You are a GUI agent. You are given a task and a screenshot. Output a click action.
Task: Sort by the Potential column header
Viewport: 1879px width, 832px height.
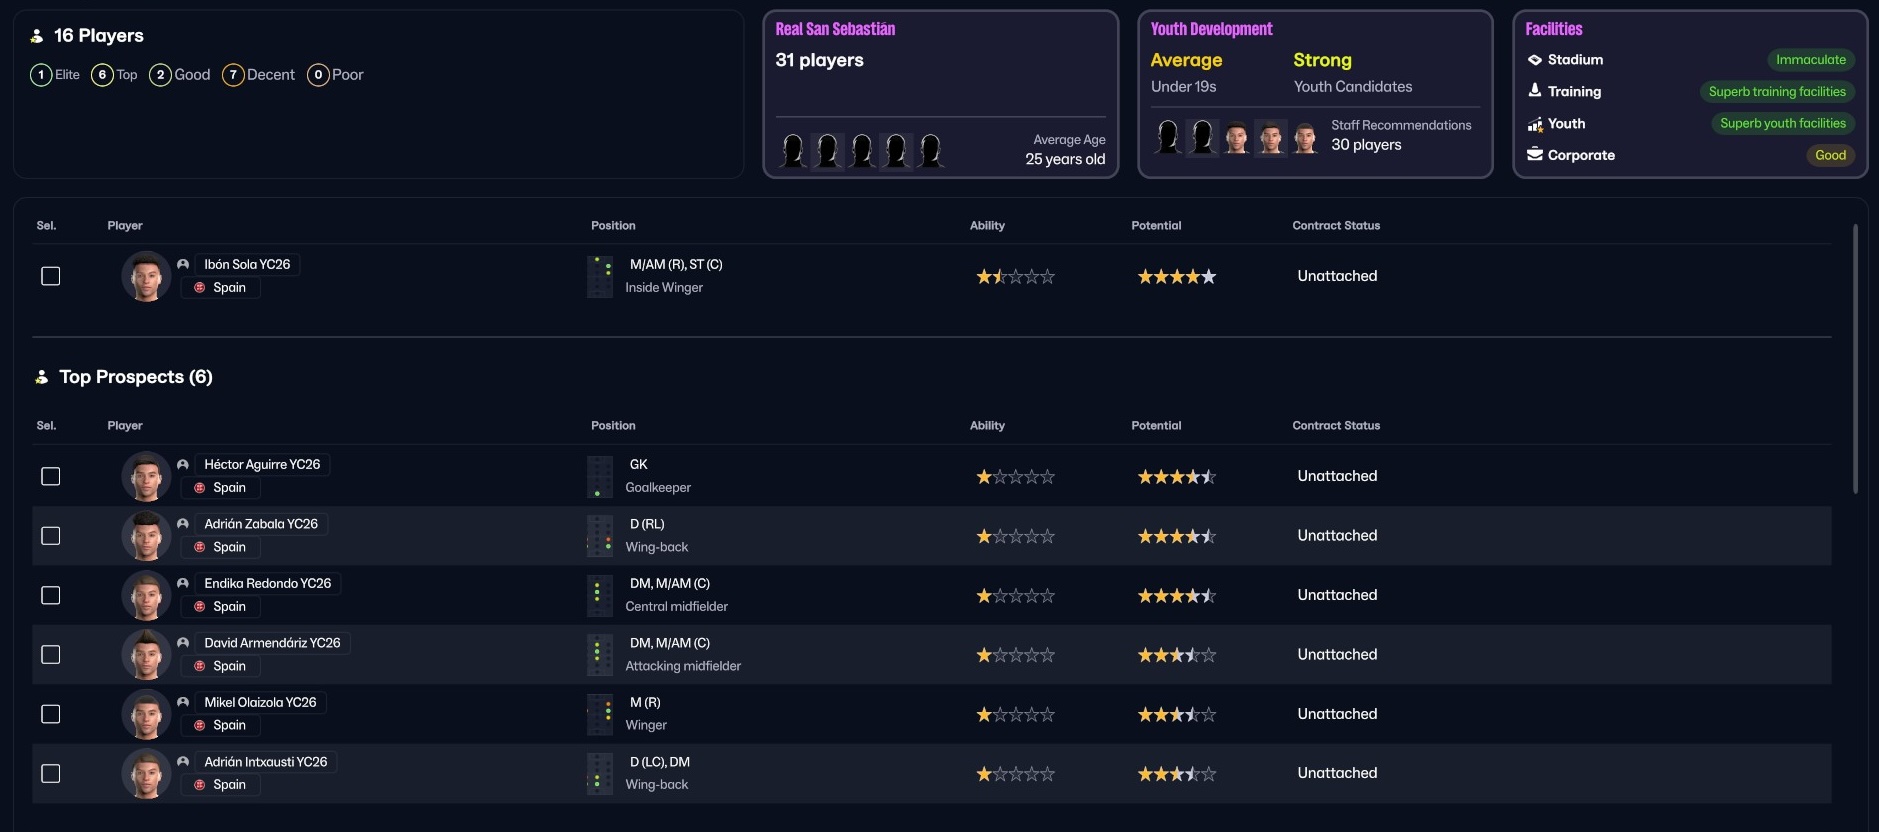[x=1155, y=226]
